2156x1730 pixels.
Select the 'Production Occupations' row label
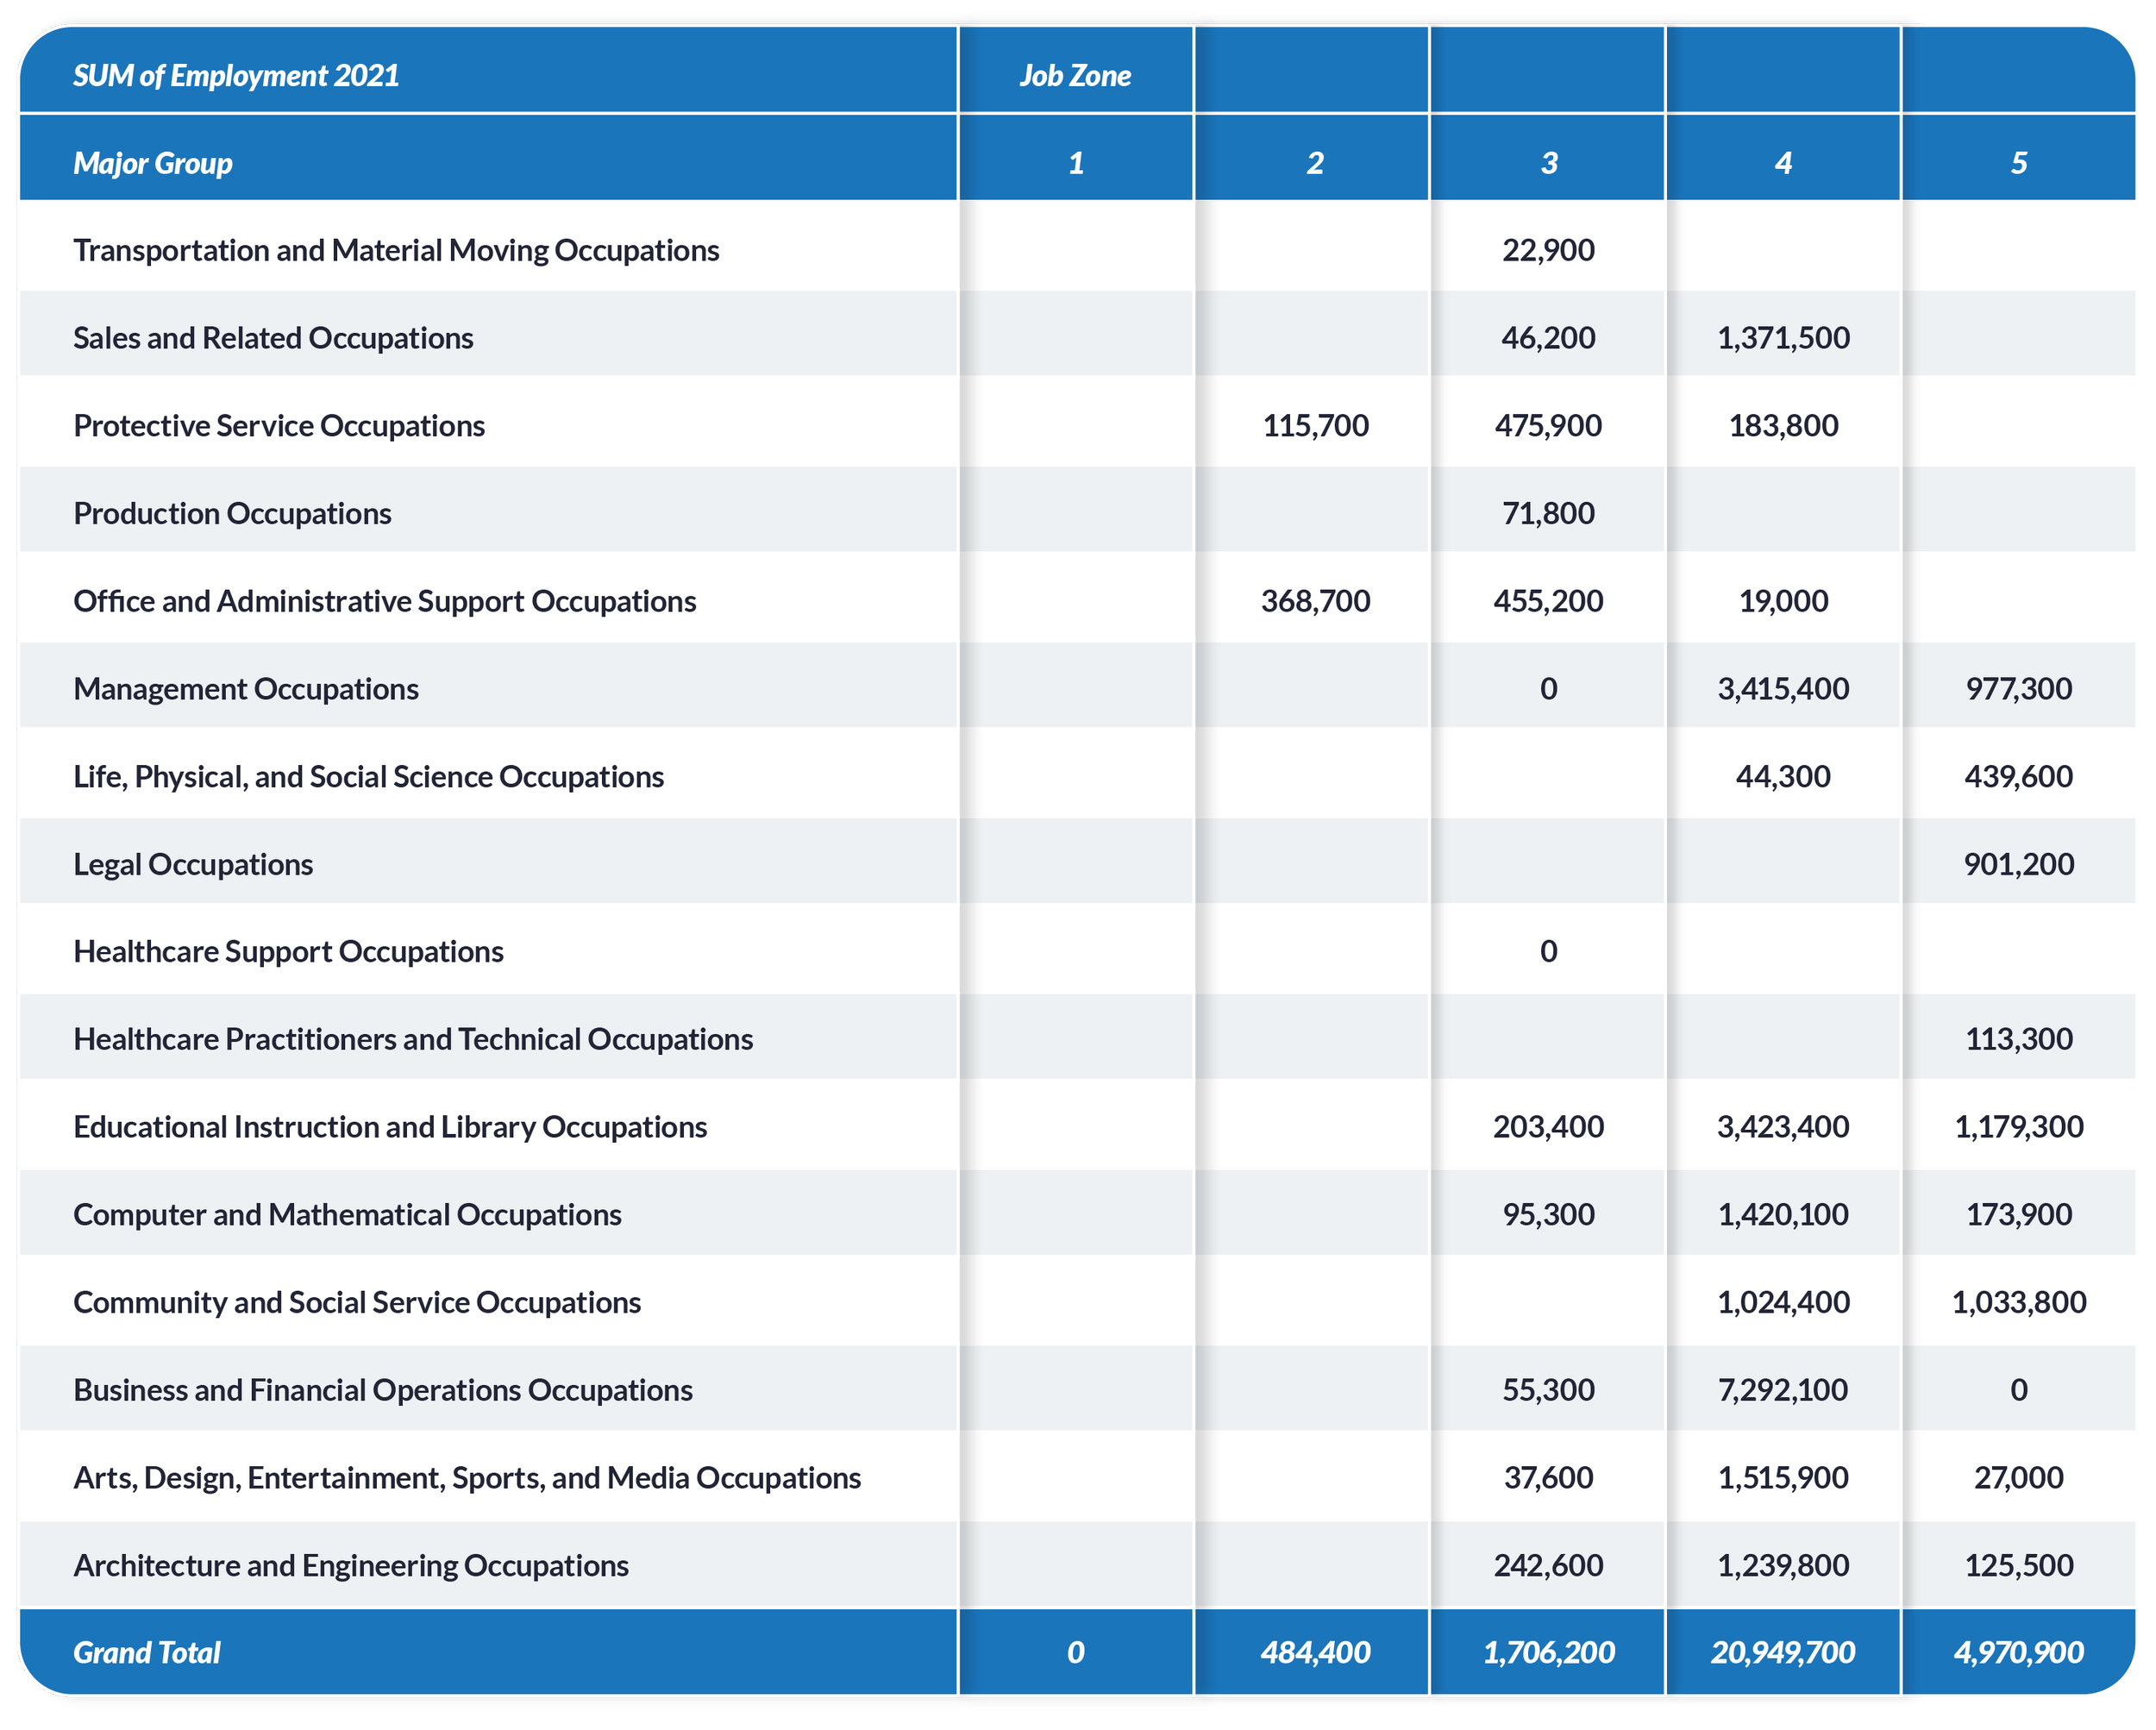(232, 513)
